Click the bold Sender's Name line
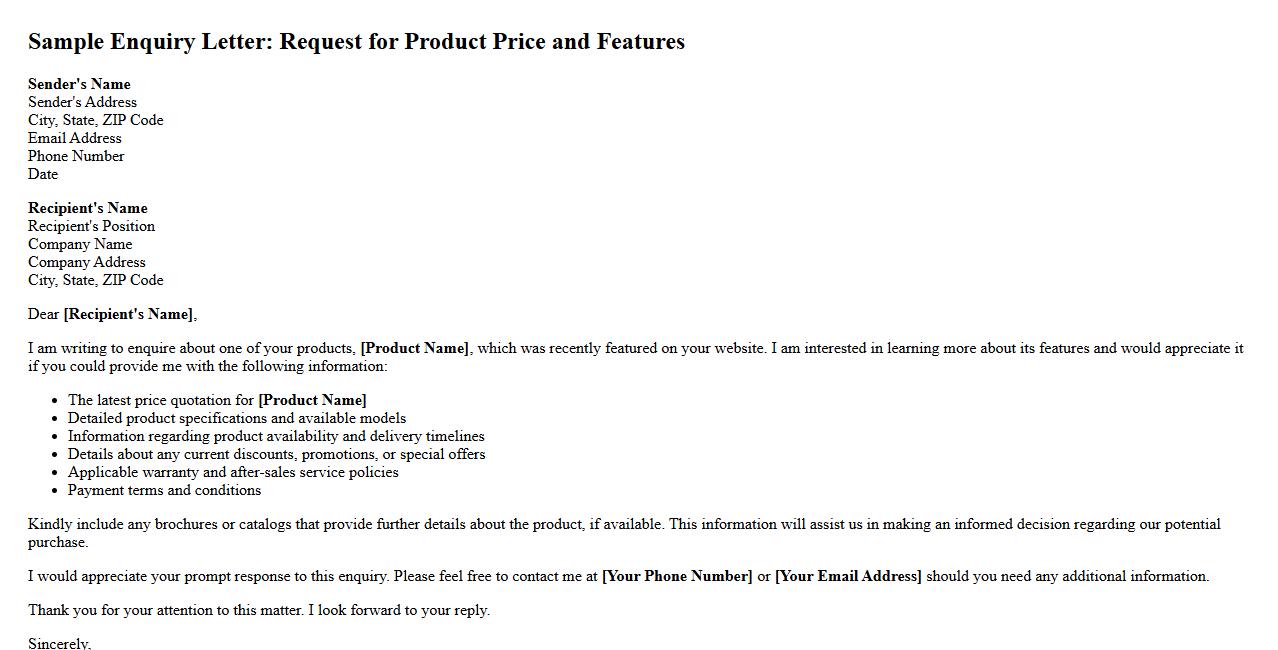Viewport: 1278px width, 650px height. [x=79, y=84]
